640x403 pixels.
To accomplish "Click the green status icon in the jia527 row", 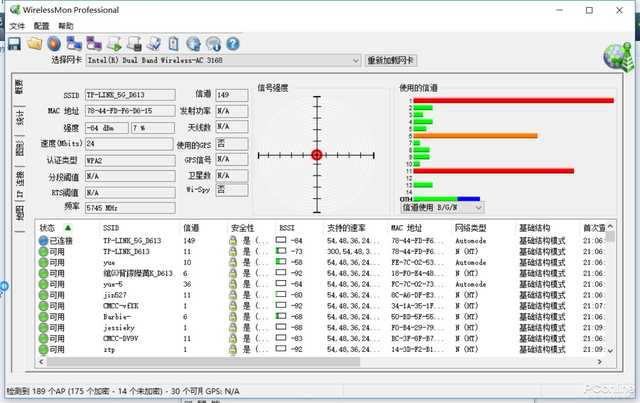I will tap(43, 295).
